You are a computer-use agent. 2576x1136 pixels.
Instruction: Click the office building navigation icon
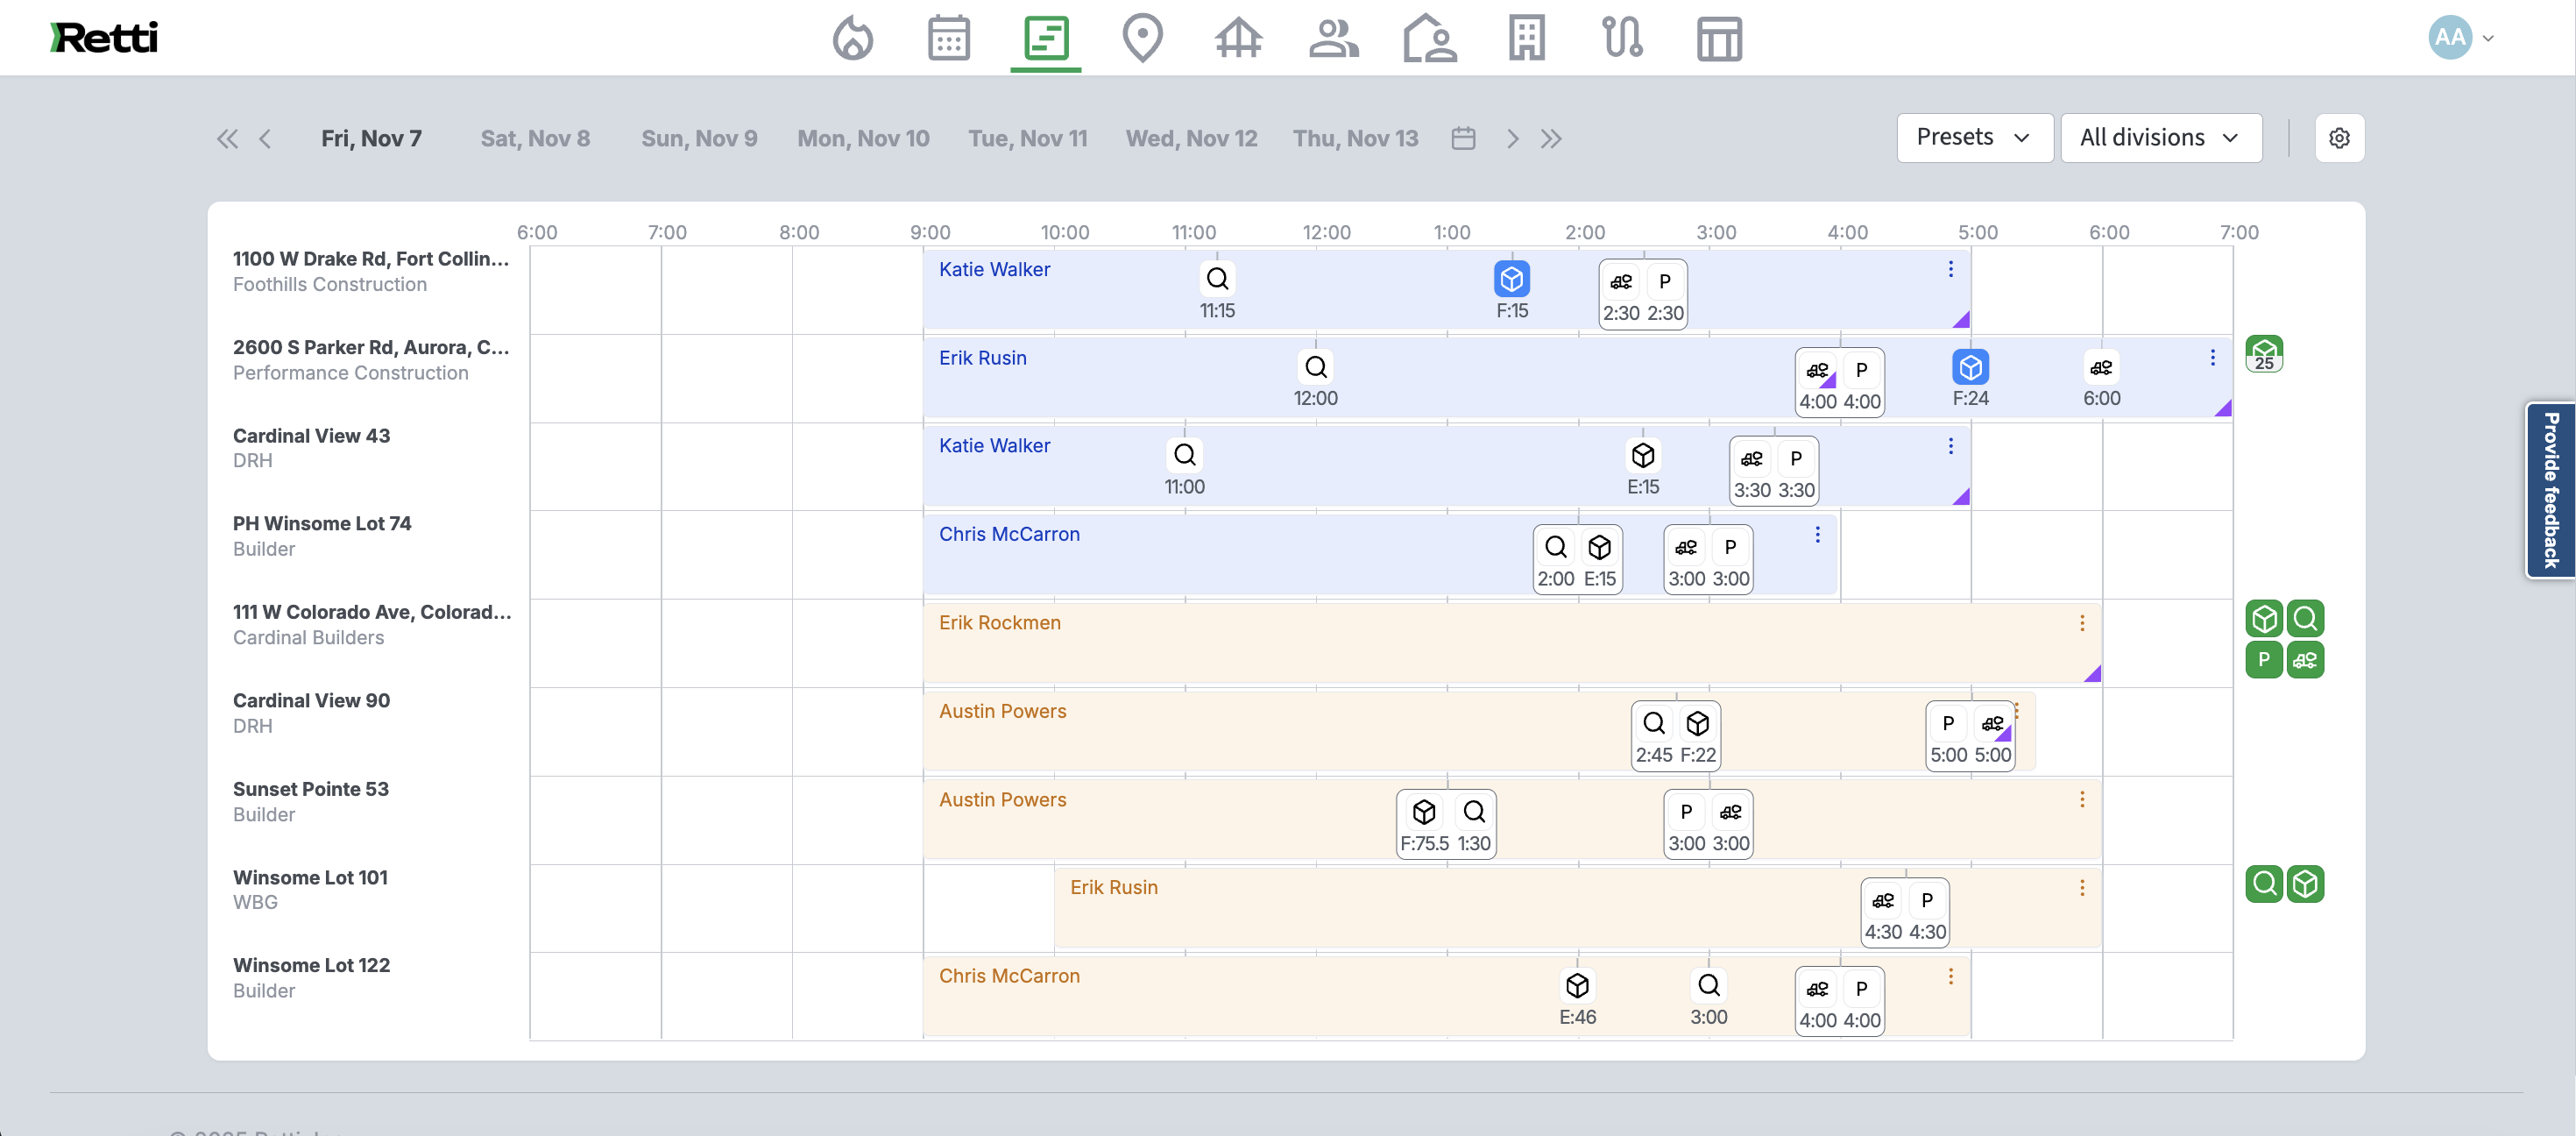[1526, 38]
